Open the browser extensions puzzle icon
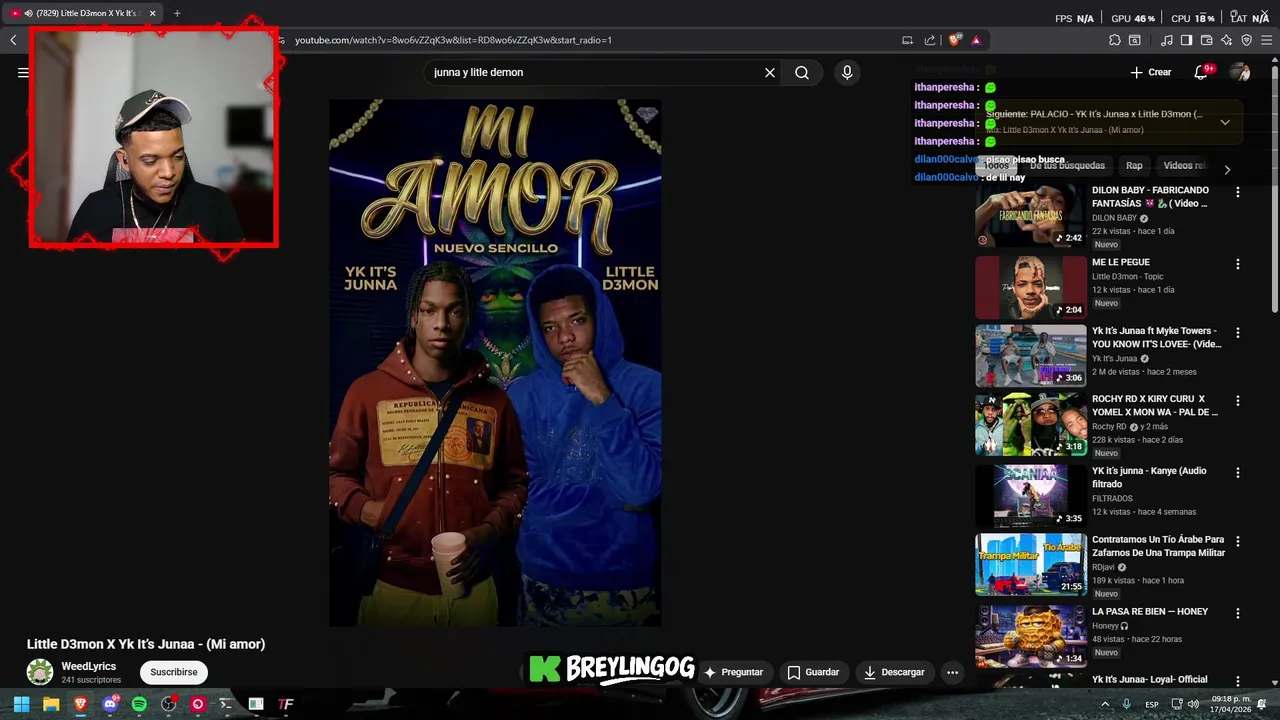The width and height of the screenshot is (1280, 720). [x=1115, y=40]
